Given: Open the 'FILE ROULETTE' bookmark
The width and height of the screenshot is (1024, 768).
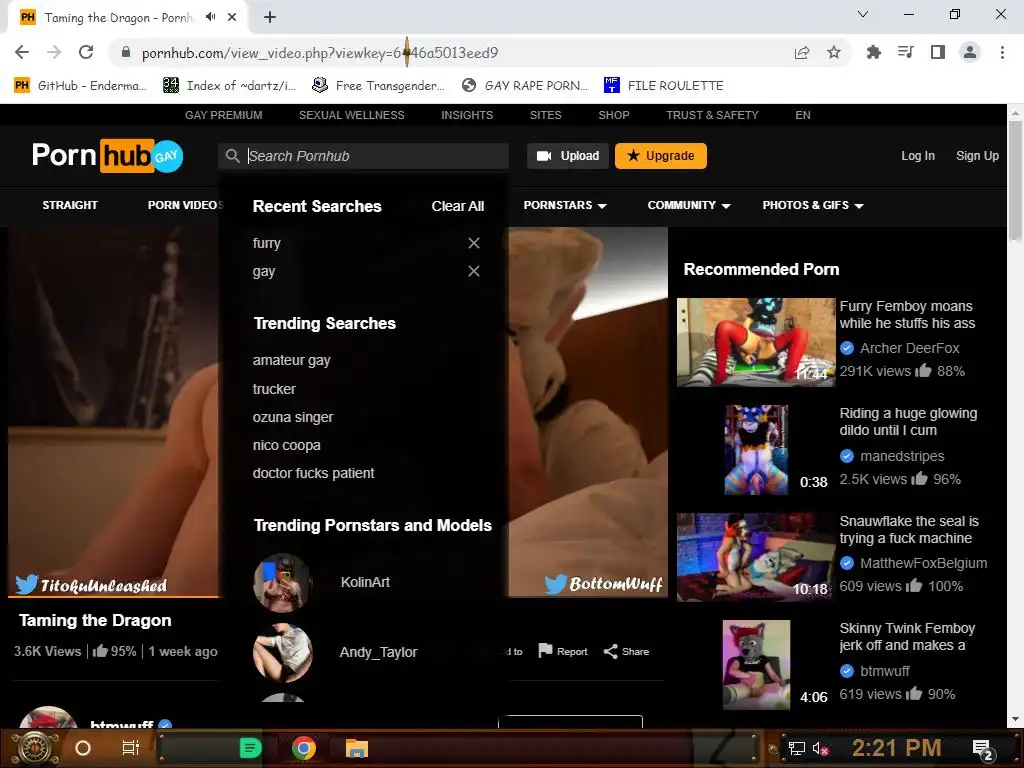Looking at the screenshot, I should [x=664, y=86].
